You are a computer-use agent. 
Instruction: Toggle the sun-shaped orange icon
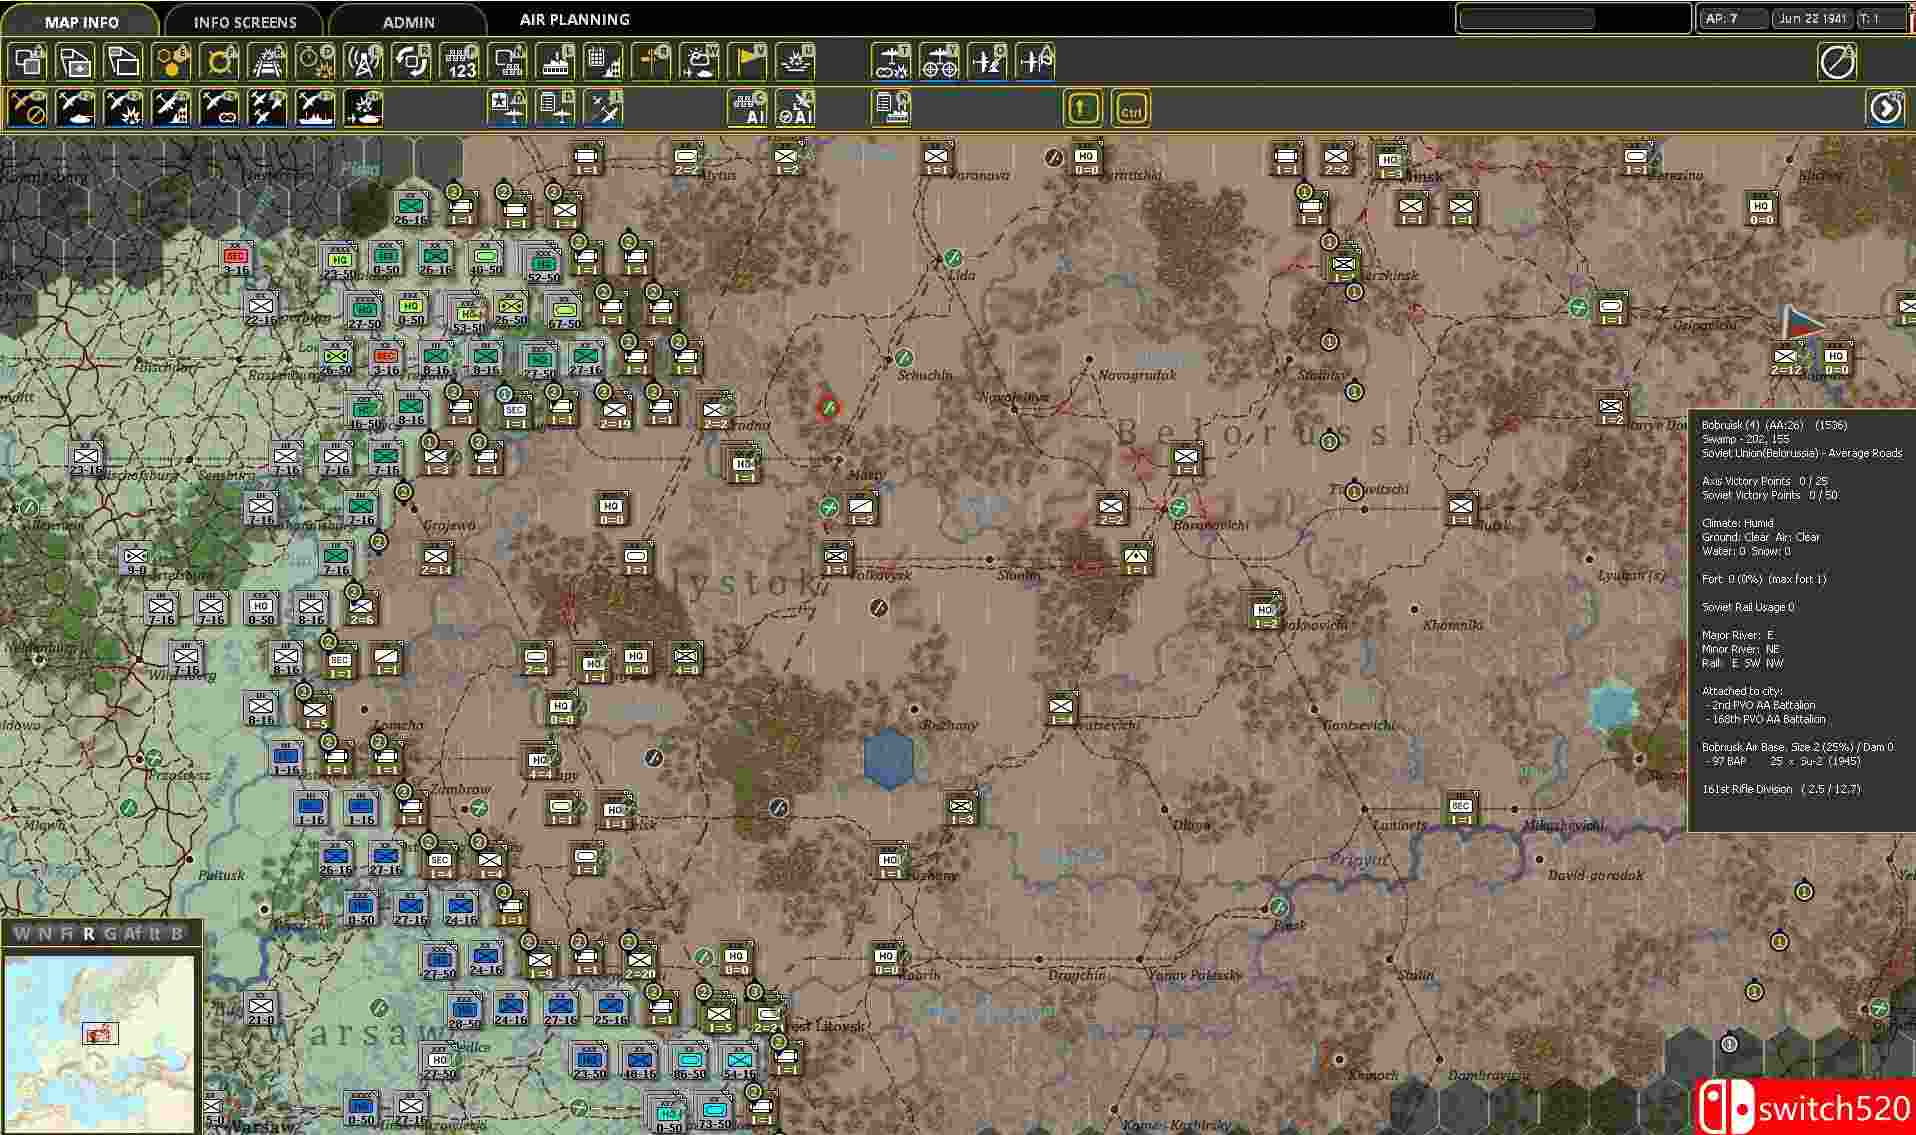tap(220, 62)
